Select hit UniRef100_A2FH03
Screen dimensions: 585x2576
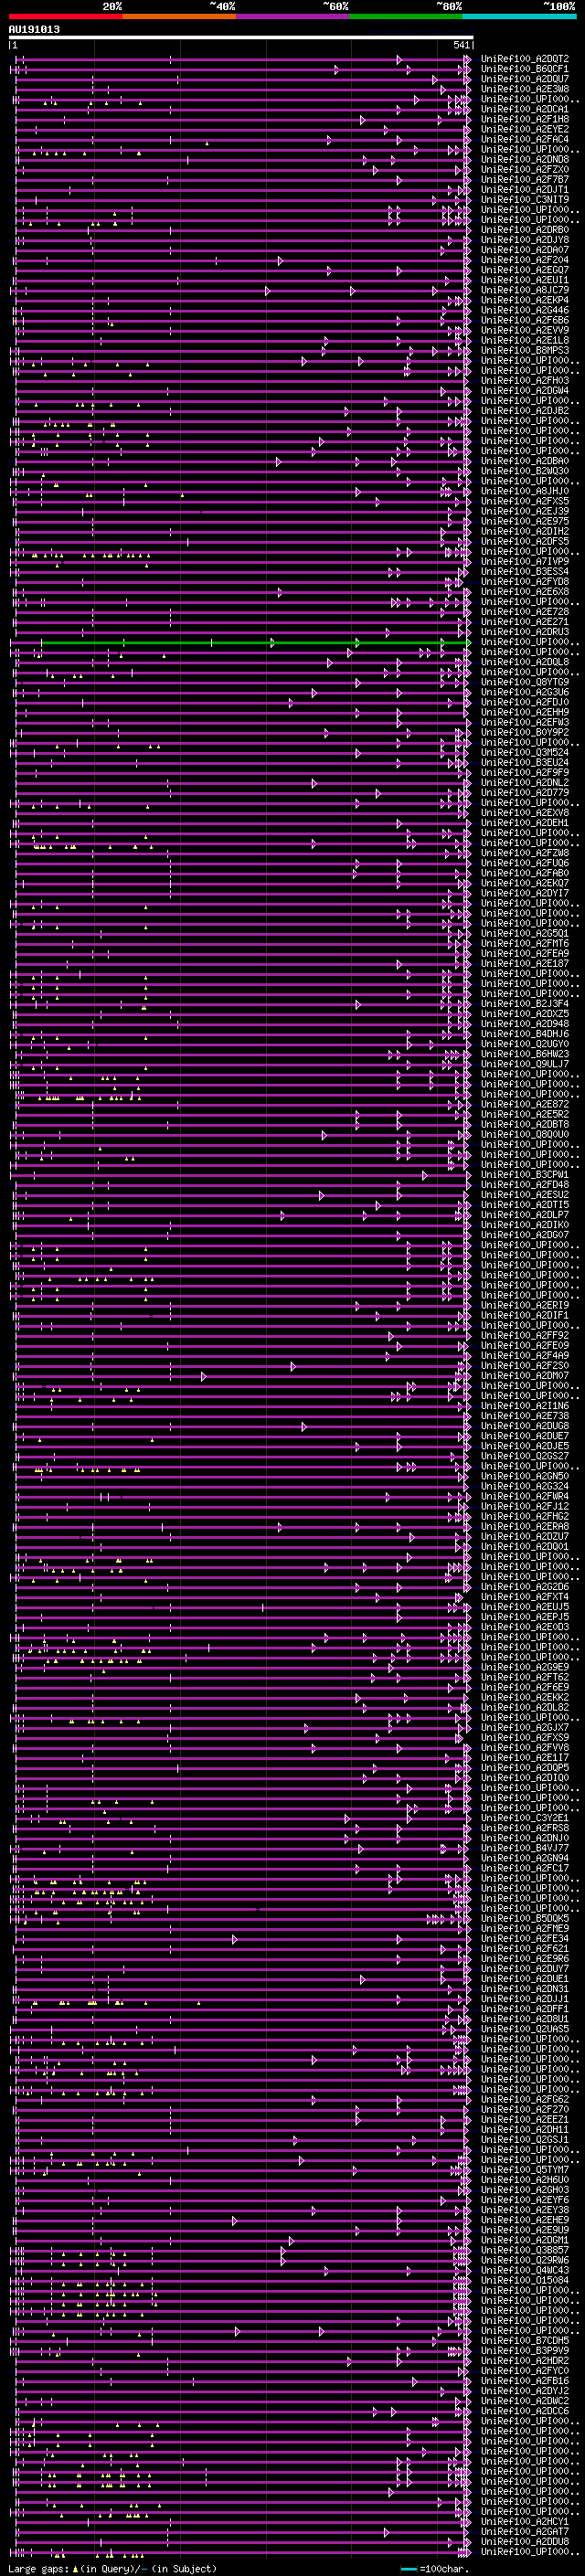click(525, 380)
